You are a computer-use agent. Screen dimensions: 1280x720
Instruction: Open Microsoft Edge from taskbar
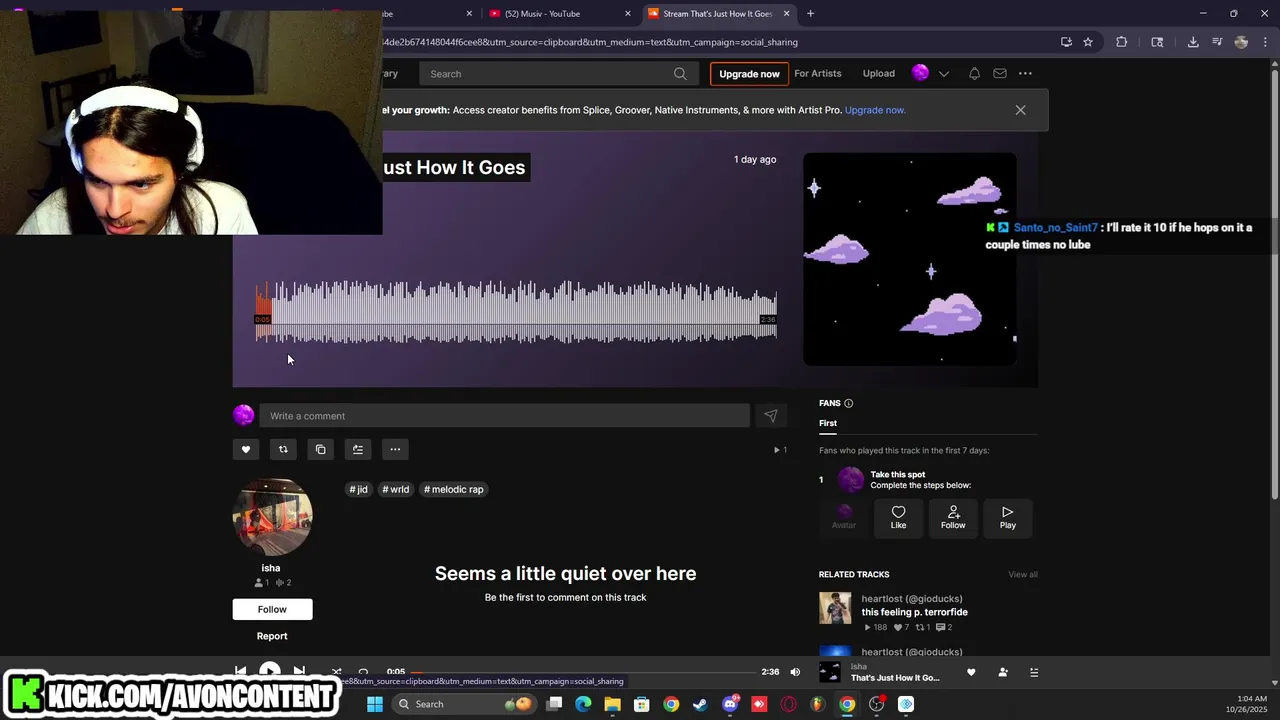583,704
